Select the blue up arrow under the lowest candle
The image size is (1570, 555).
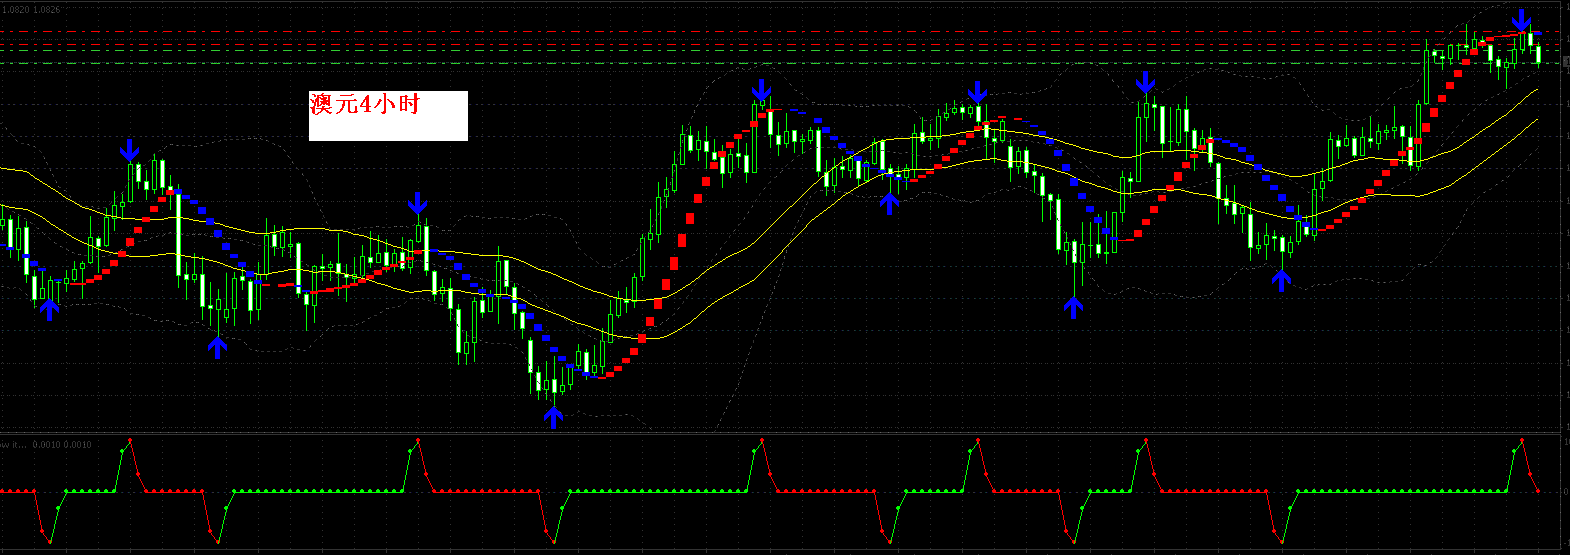pyautogui.click(x=553, y=418)
